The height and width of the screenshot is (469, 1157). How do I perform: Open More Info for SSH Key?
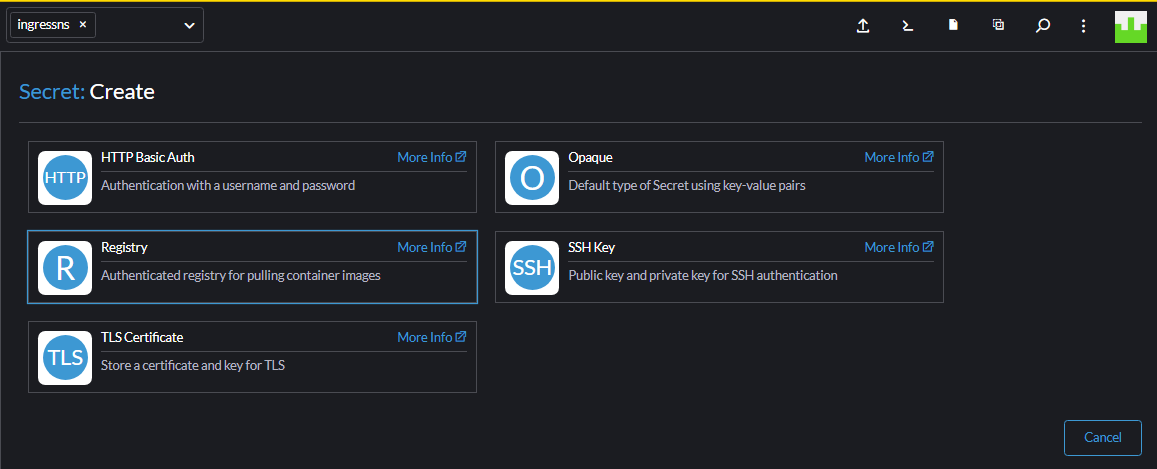(x=899, y=247)
